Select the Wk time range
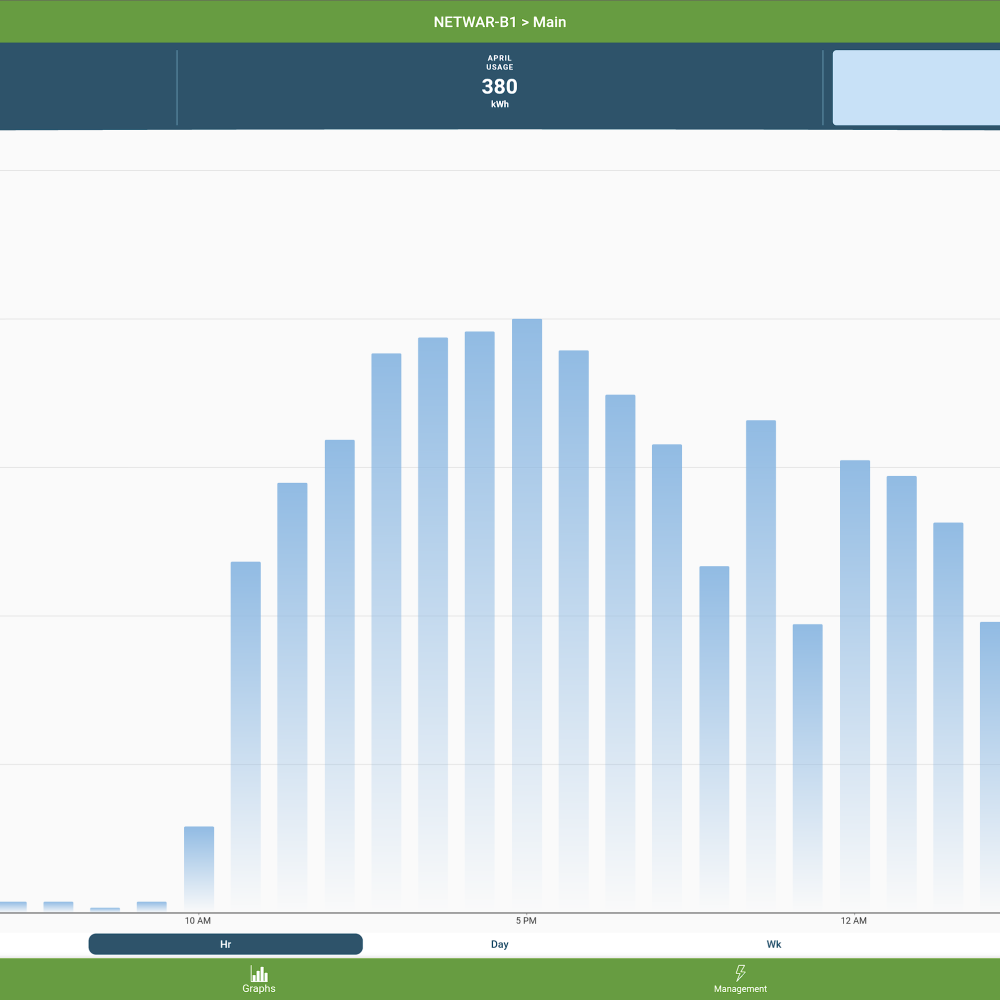 click(x=774, y=944)
